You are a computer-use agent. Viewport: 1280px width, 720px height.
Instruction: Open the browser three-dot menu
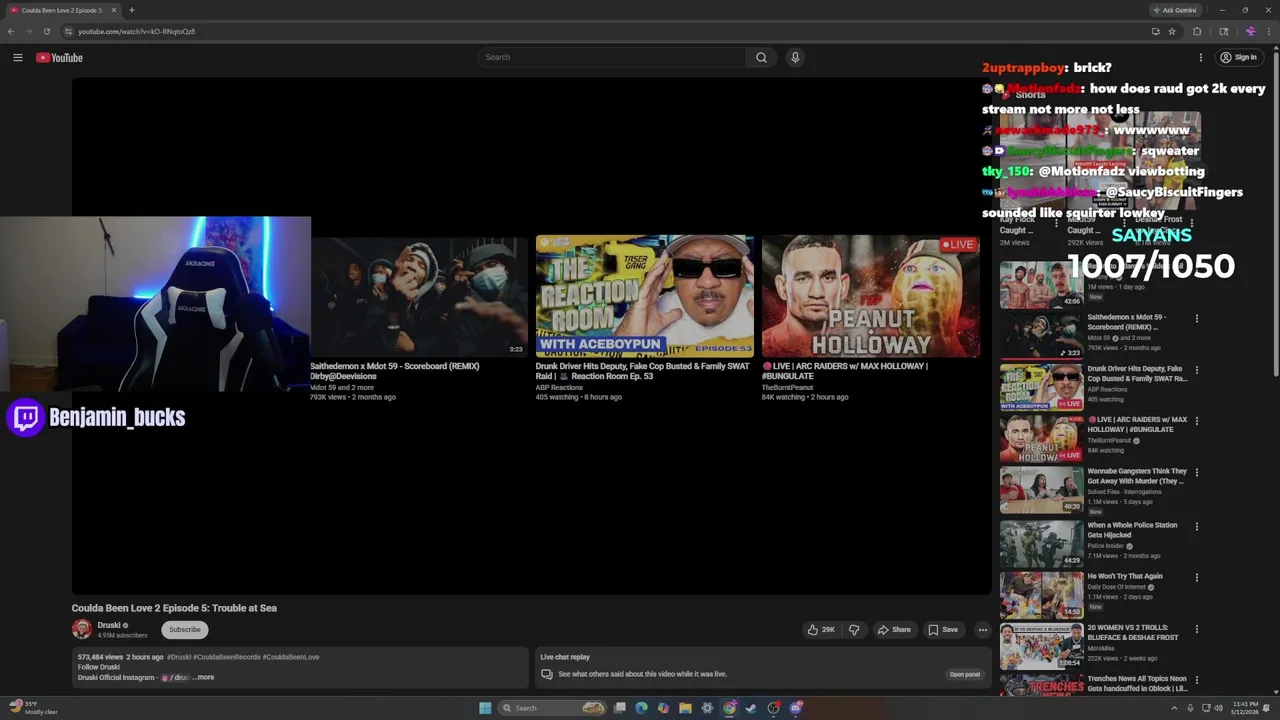(1268, 31)
